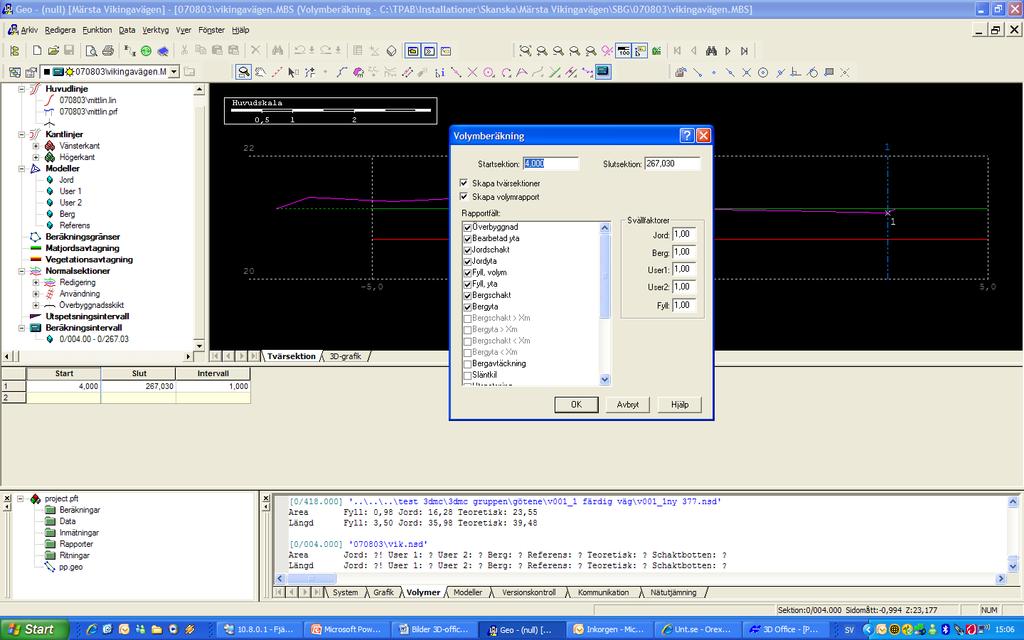Expand the Överbyggnadsskikt tree node

(36, 305)
